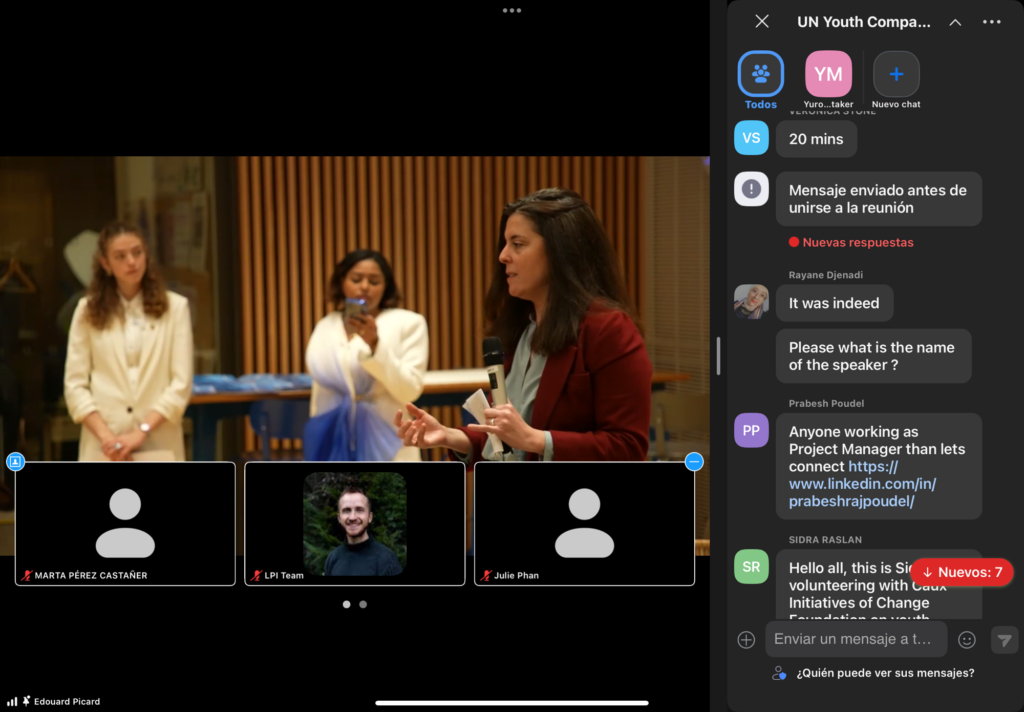The width and height of the screenshot is (1024, 712).
Task: Start a Nuevo chat with plus icon
Action: pos(896,75)
